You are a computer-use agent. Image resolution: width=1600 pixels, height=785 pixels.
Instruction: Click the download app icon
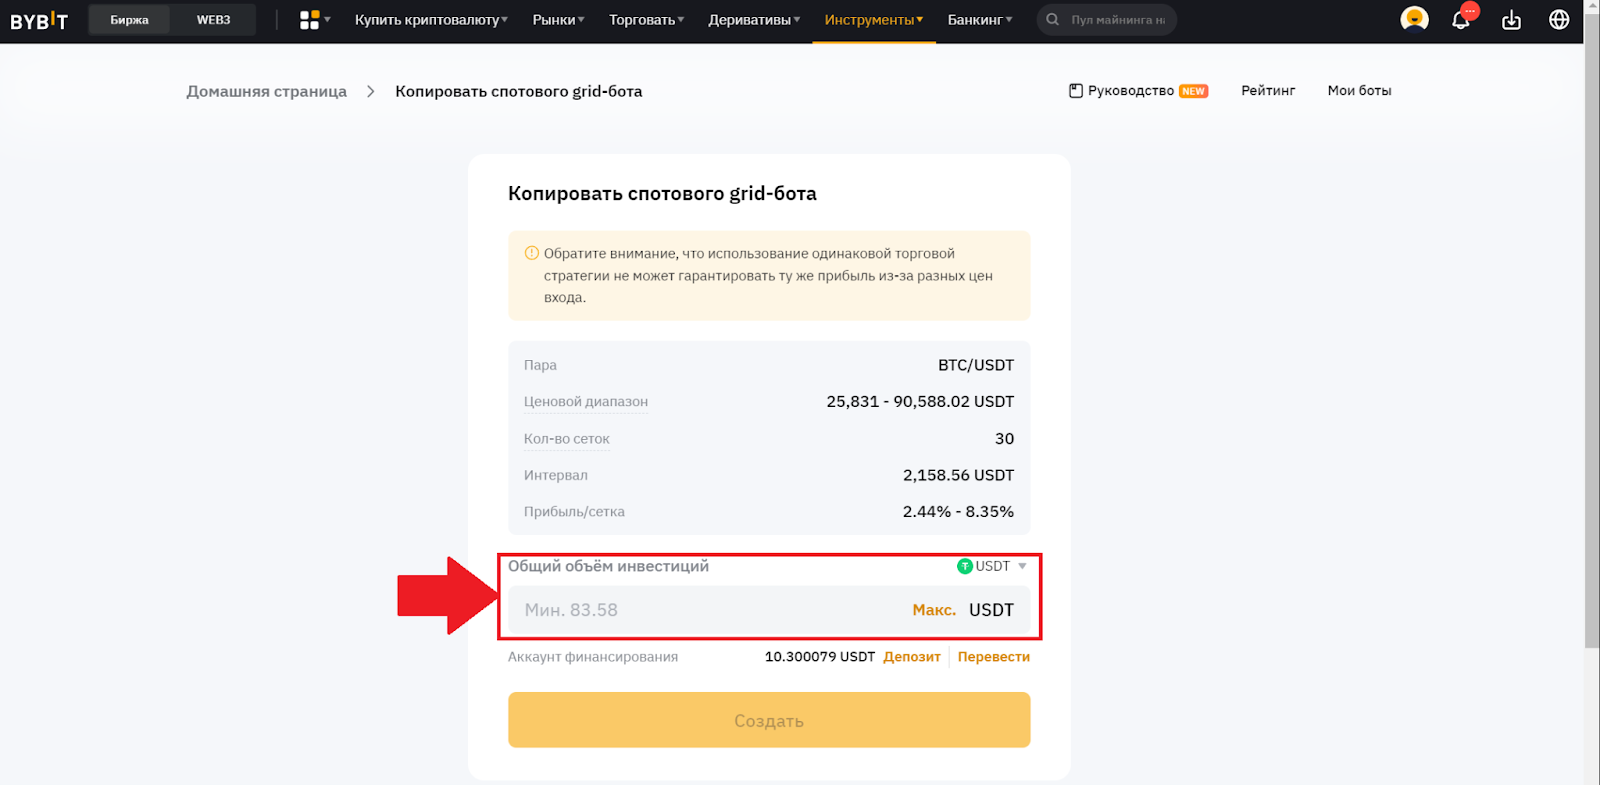click(x=1511, y=20)
